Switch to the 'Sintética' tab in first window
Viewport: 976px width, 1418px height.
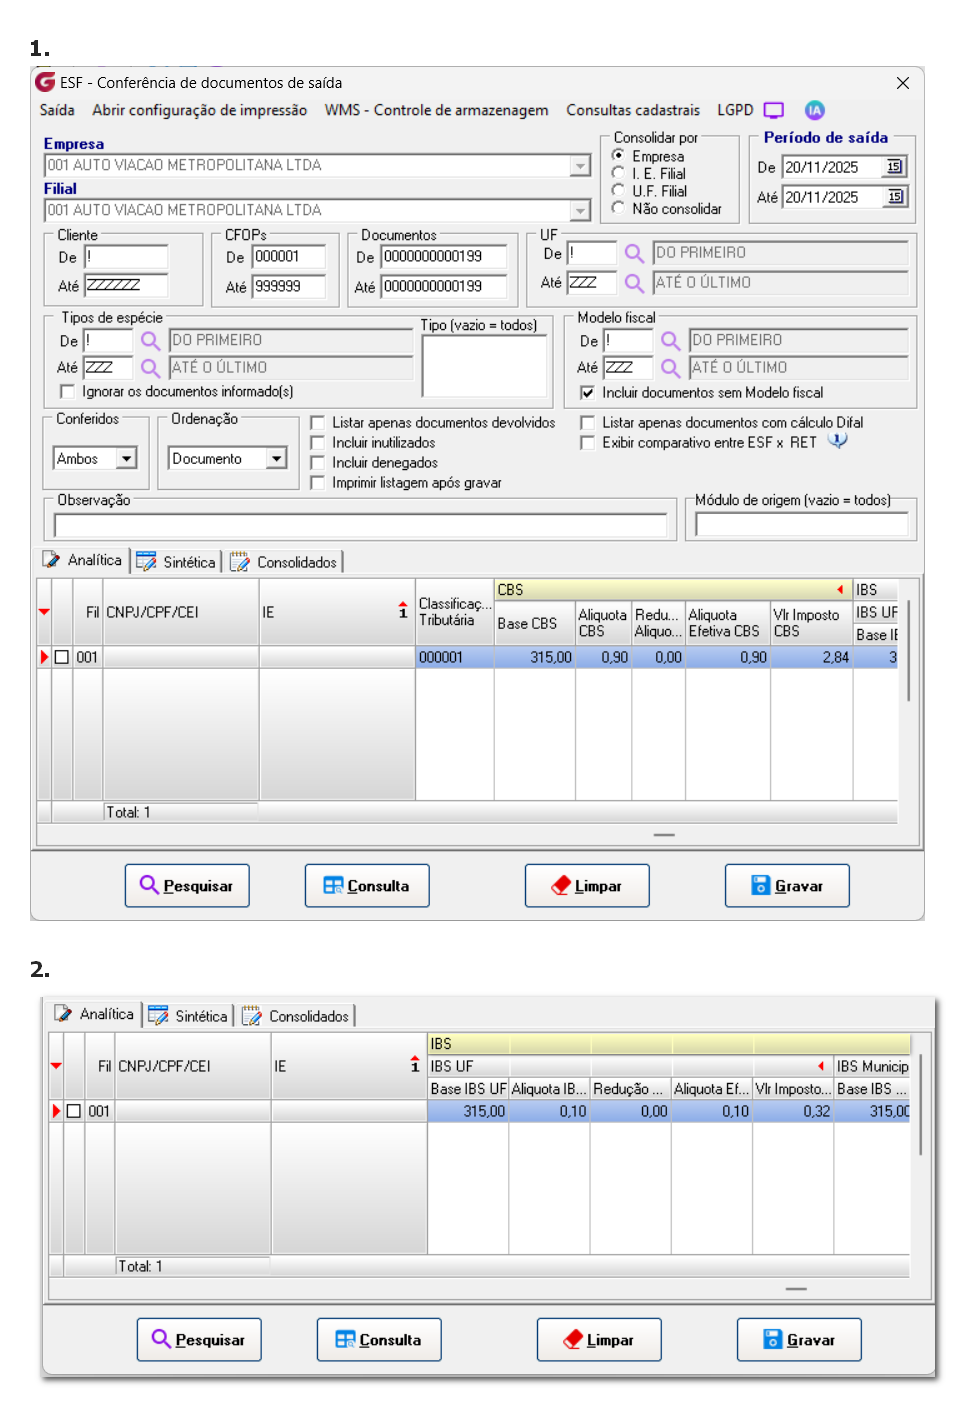click(x=177, y=562)
